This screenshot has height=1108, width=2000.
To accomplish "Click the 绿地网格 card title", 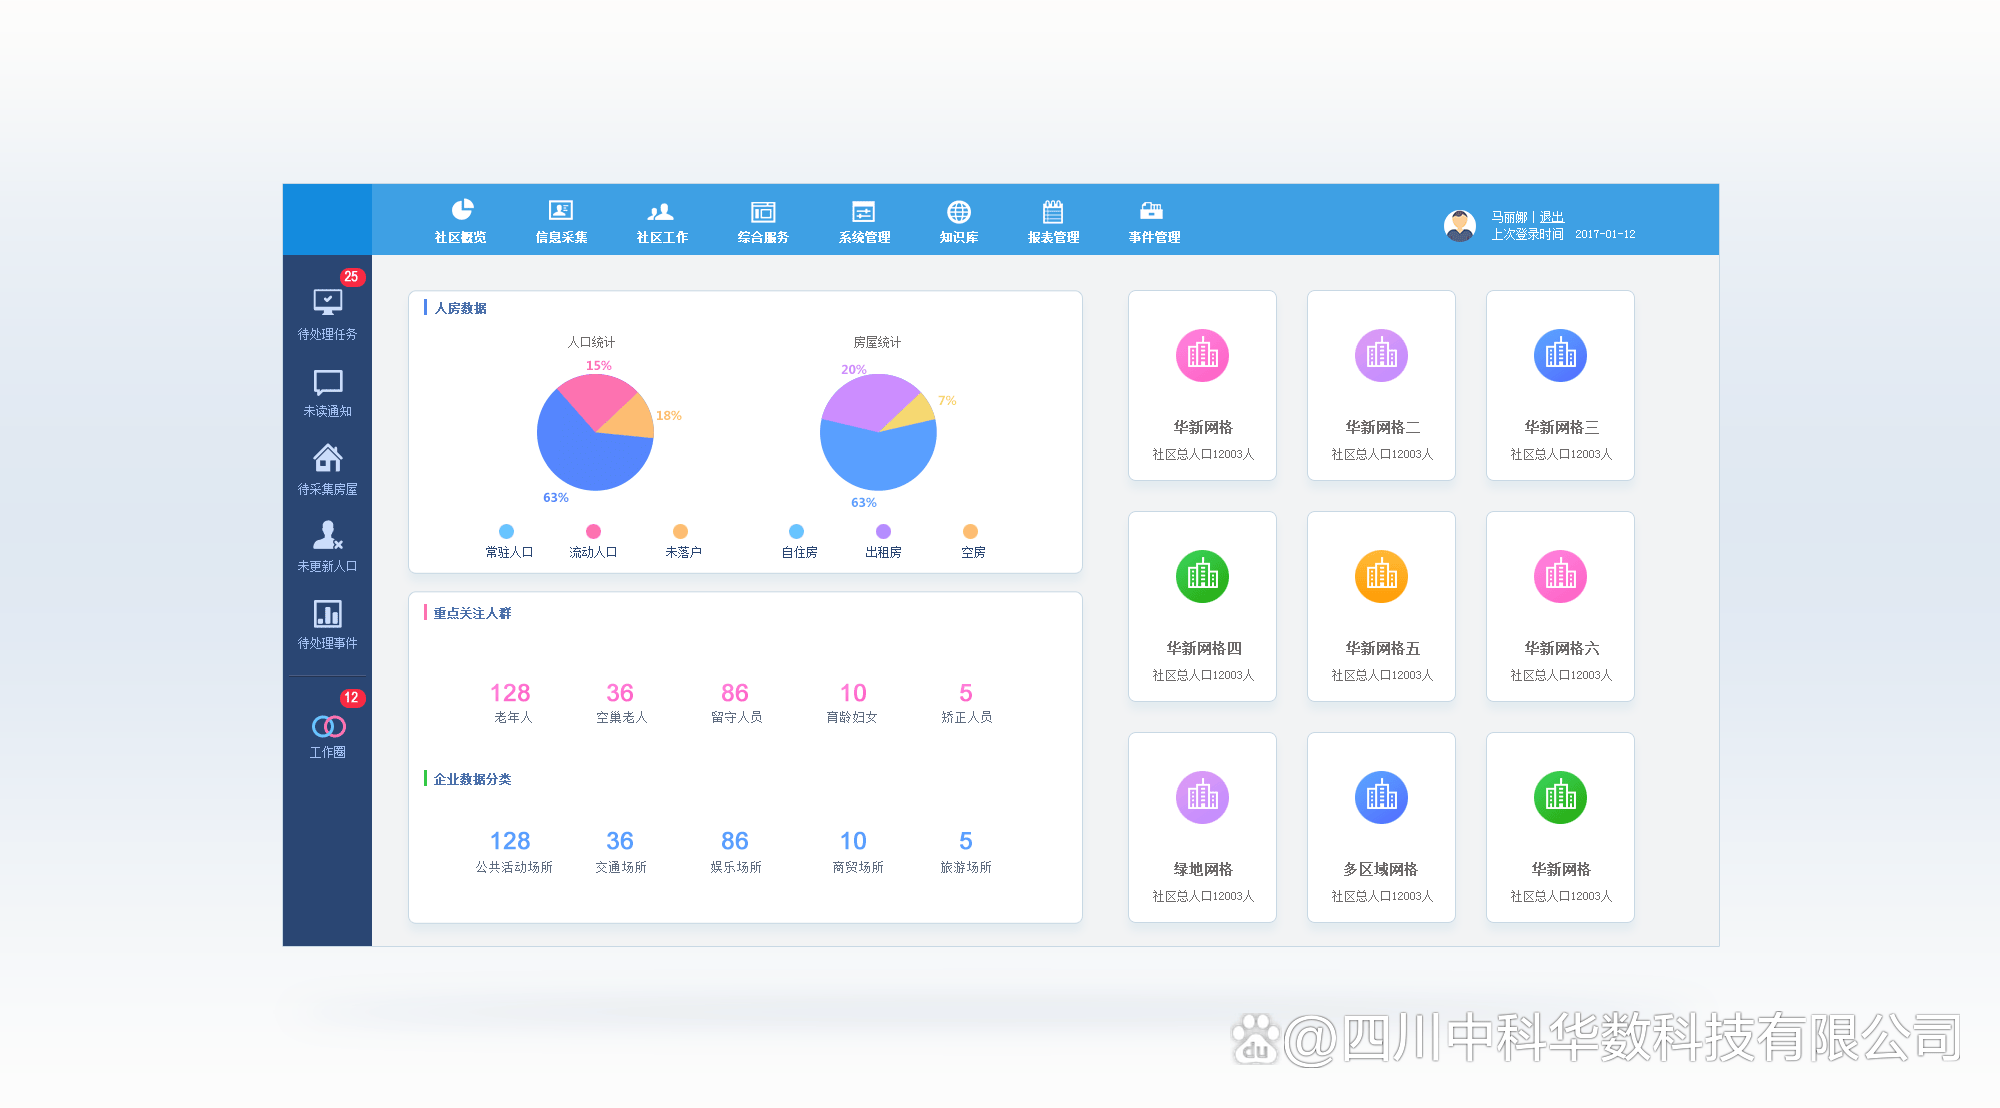I will pyautogui.click(x=1203, y=869).
